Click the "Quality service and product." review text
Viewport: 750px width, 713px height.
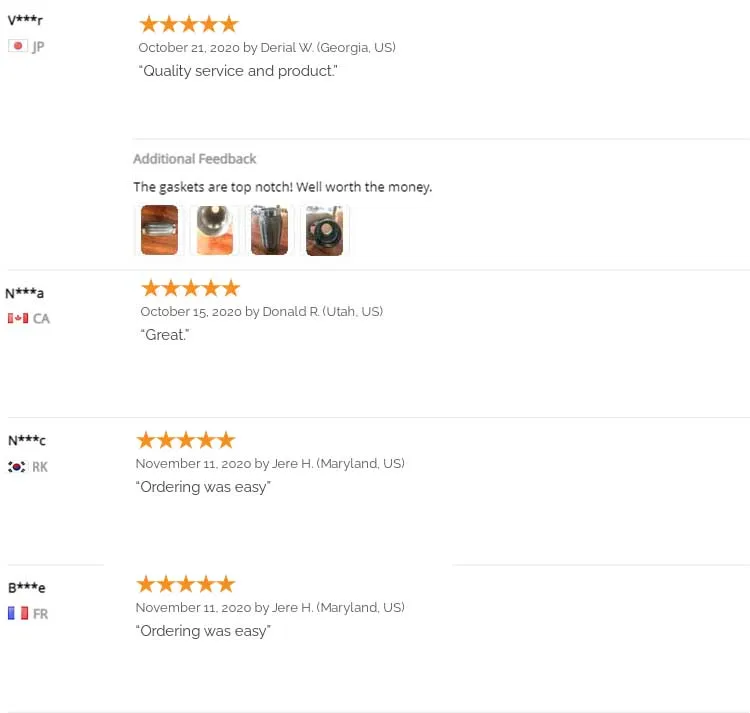pos(238,71)
